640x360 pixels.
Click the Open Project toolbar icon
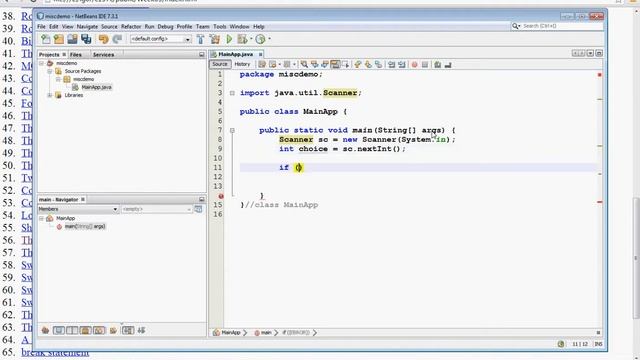click(x=72, y=39)
